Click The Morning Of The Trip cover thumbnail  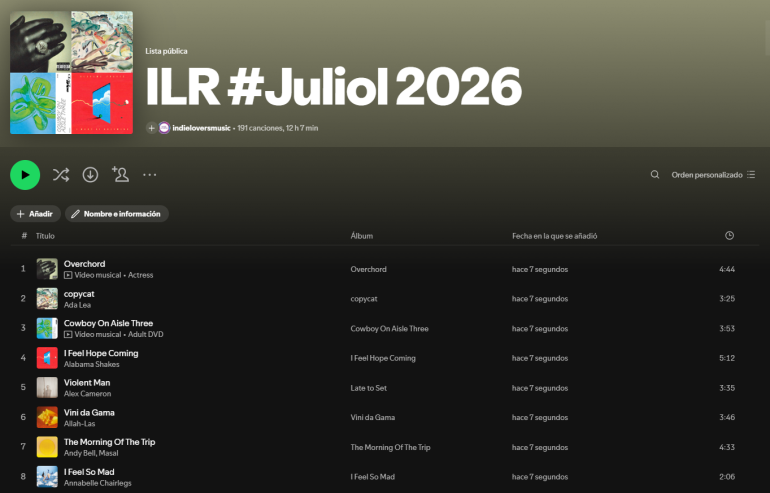pos(47,447)
